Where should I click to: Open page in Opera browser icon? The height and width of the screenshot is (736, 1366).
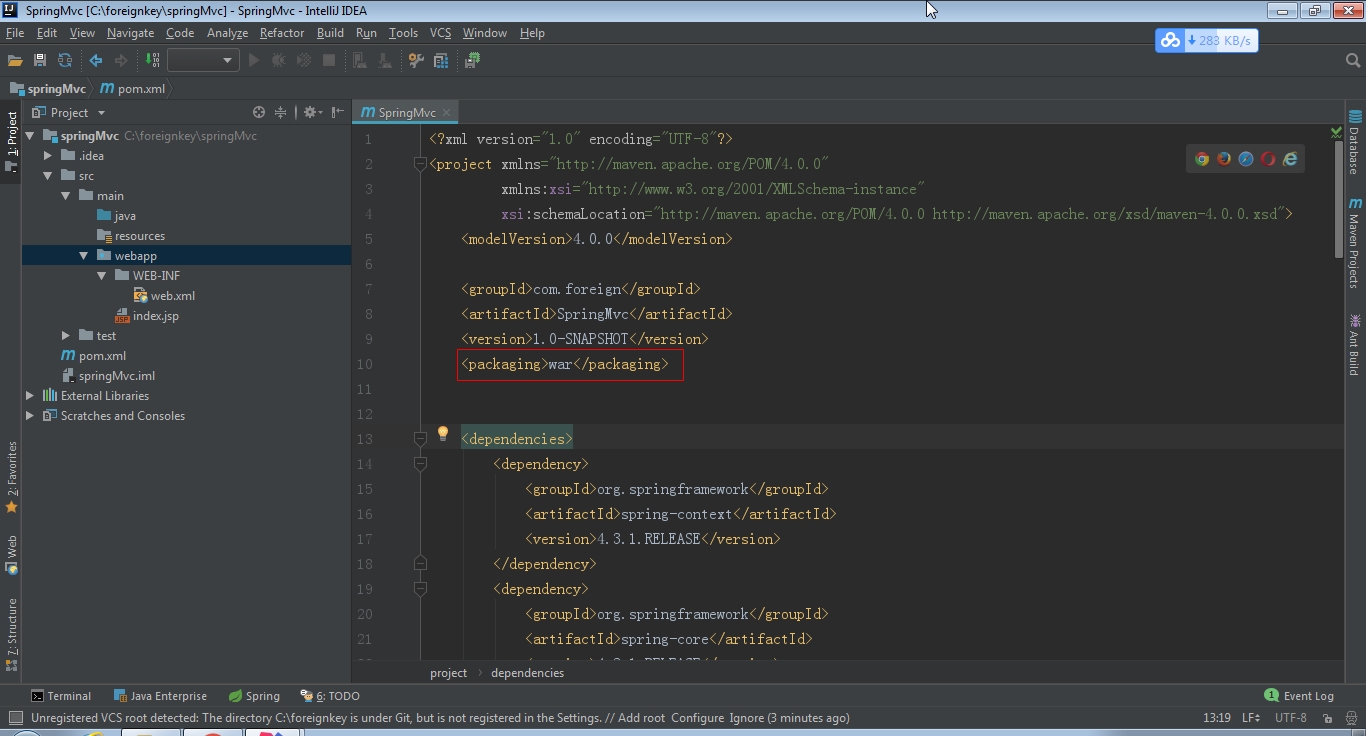(1268, 159)
